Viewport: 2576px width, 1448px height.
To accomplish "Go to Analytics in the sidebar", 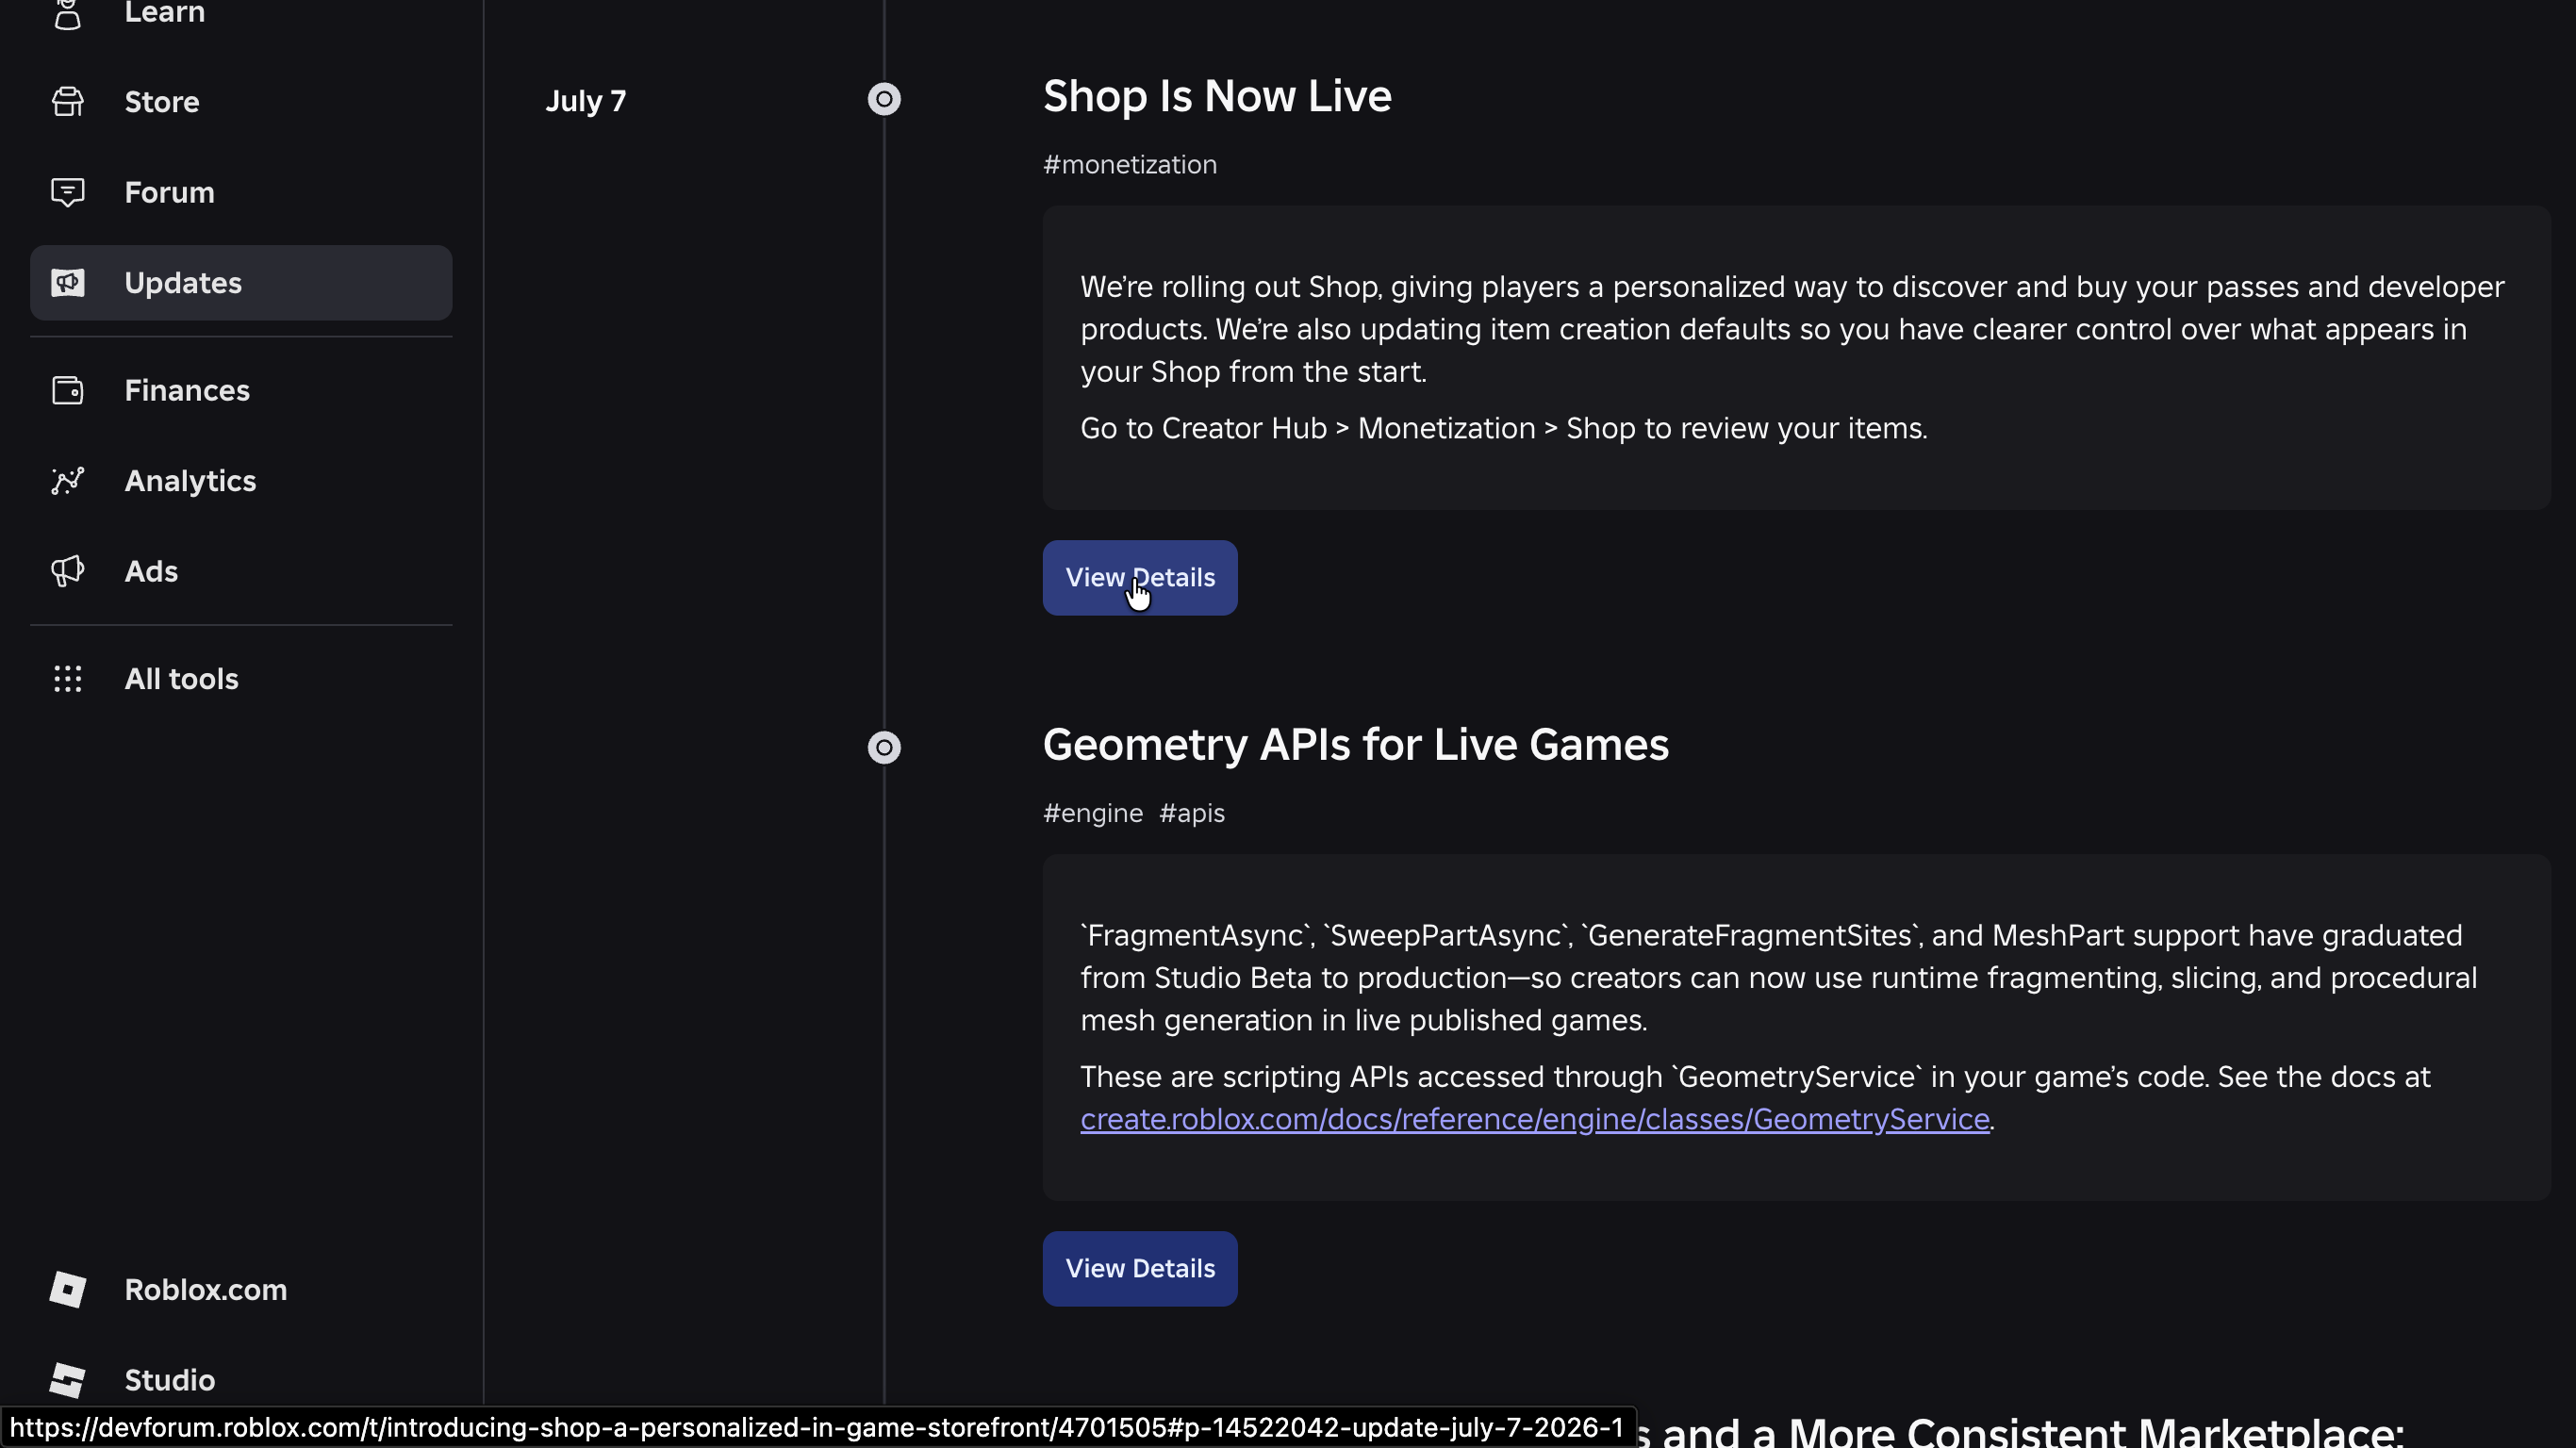I will coord(241,481).
